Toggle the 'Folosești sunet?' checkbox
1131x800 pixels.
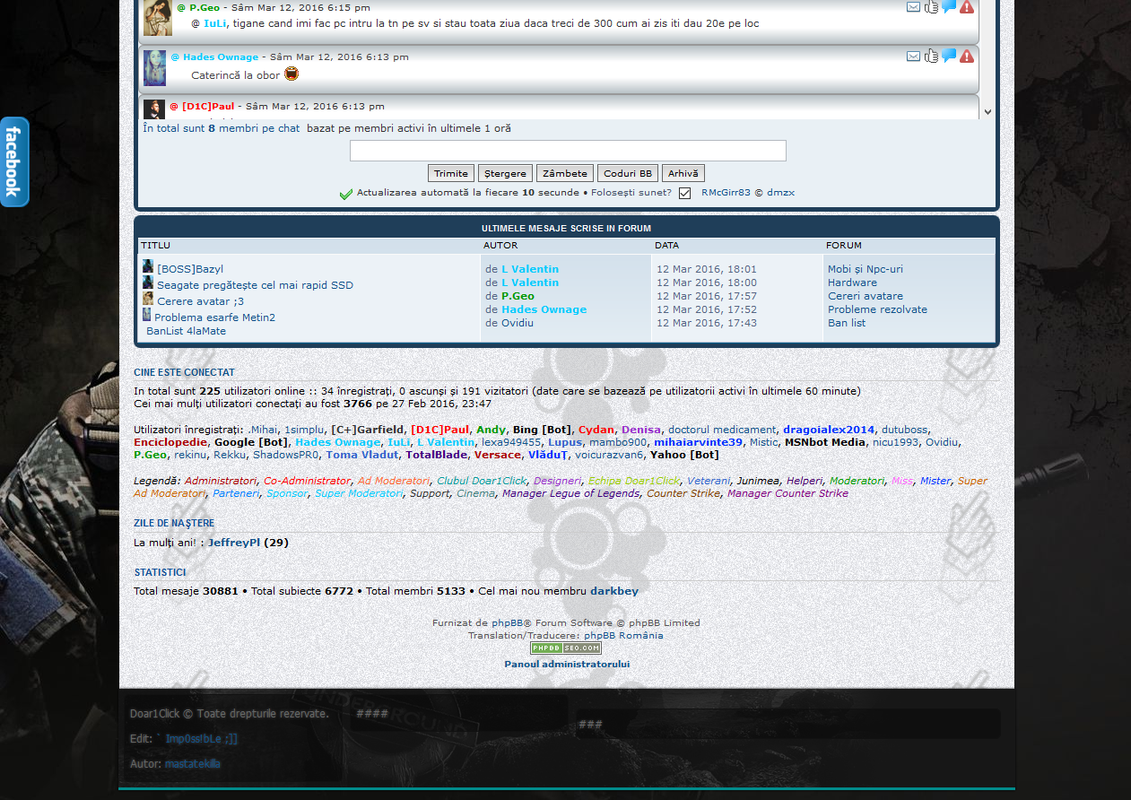(x=685, y=193)
